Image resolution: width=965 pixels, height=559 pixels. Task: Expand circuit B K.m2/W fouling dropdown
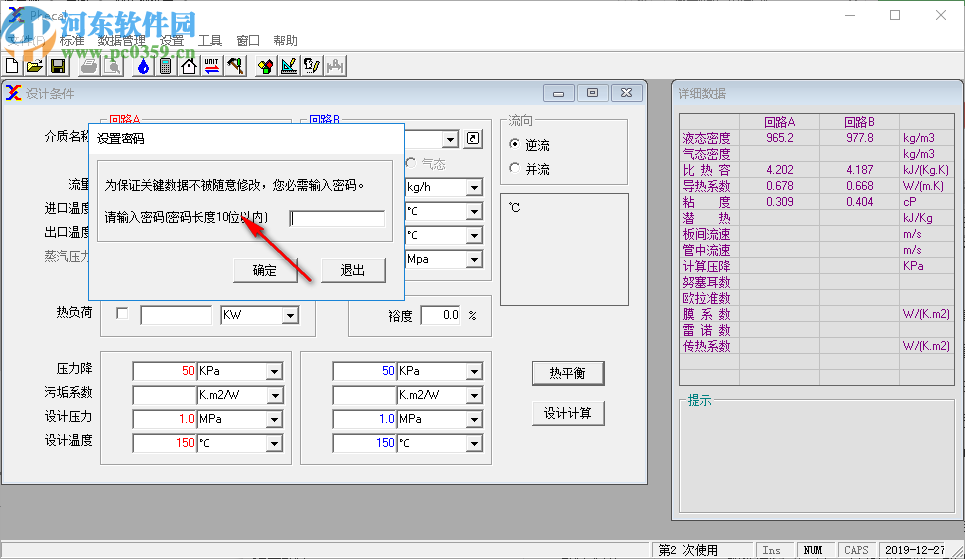point(474,396)
